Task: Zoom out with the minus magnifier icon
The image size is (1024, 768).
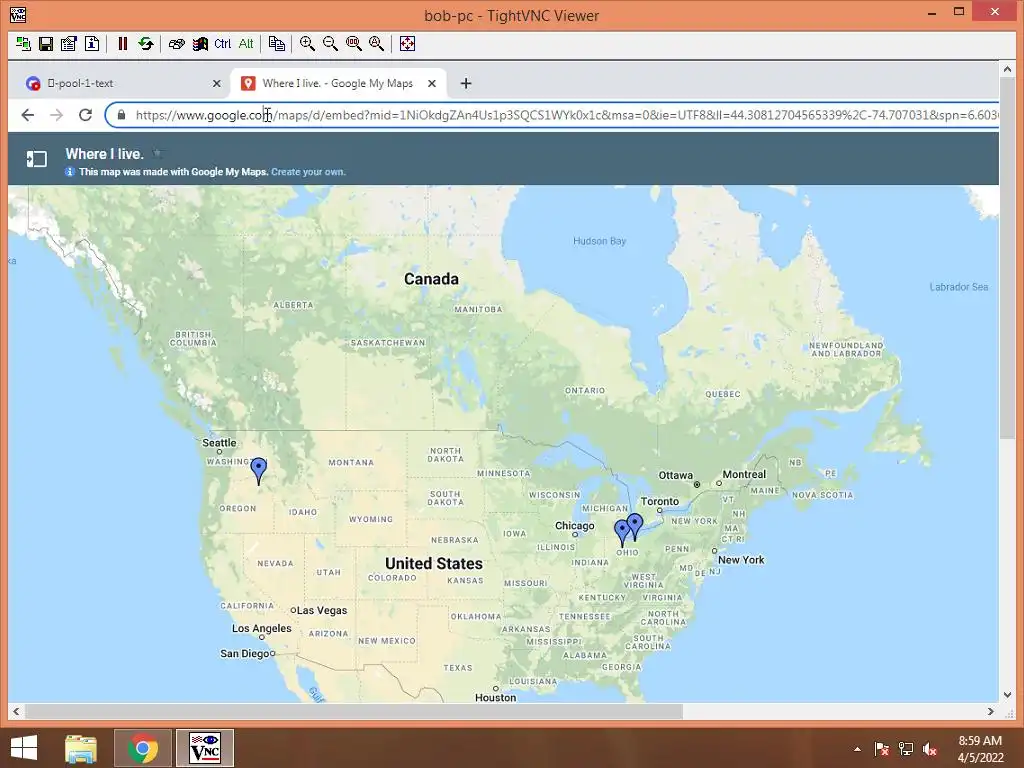Action: pyautogui.click(x=330, y=44)
